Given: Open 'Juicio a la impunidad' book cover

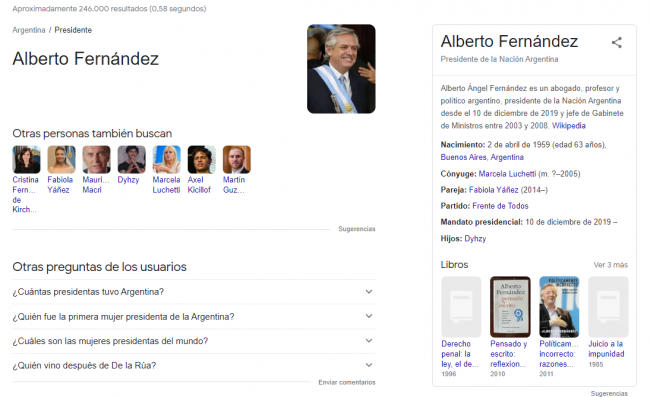Looking at the screenshot, I should (x=608, y=307).
